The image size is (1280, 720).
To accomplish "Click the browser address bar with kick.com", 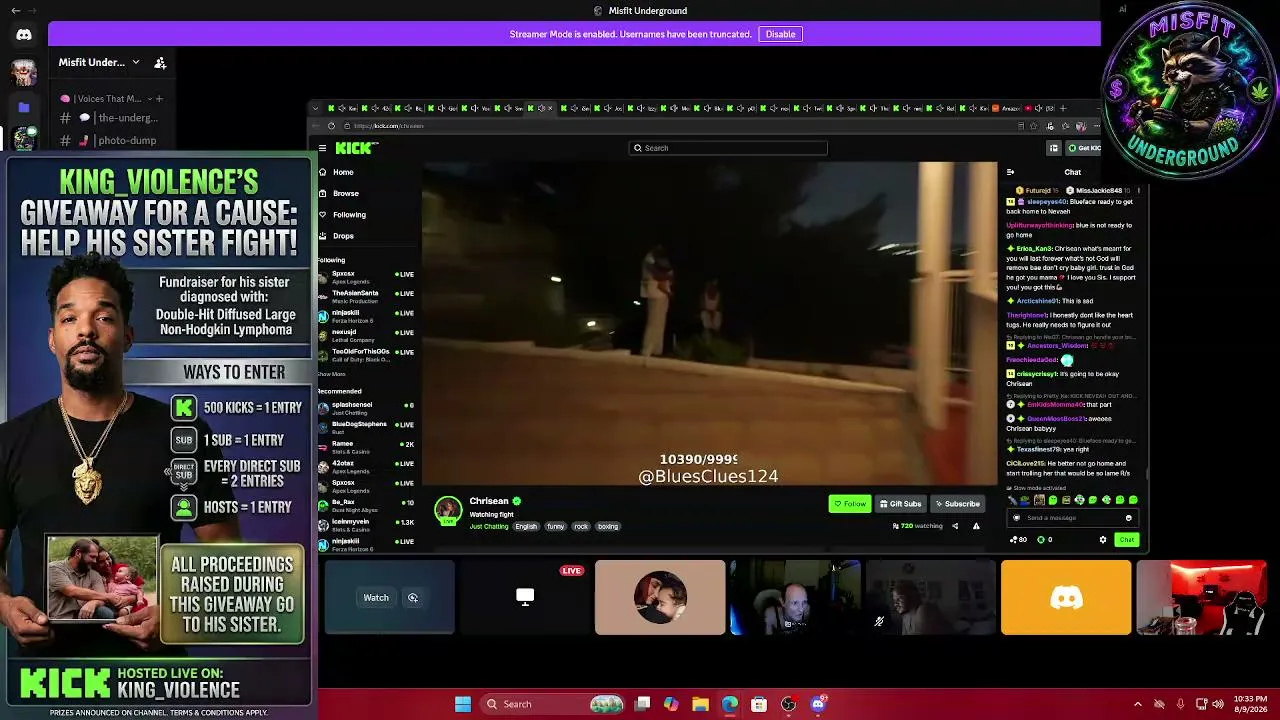I will (680, 126).
